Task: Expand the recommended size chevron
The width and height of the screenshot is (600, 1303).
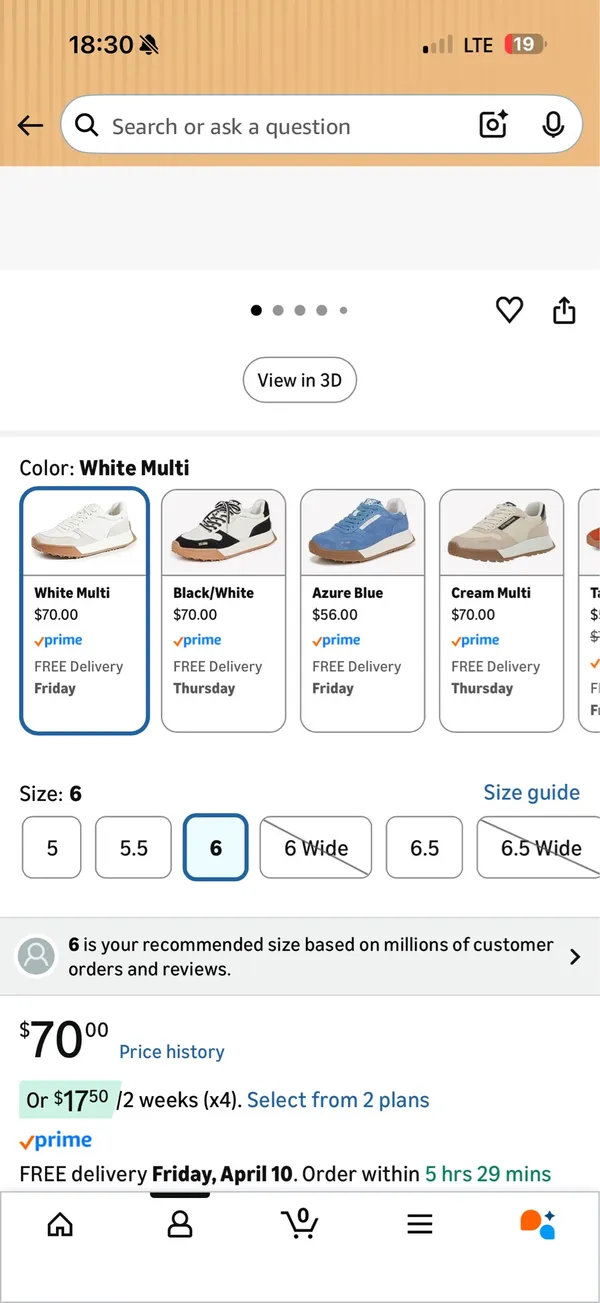Action: pos(575,957)
